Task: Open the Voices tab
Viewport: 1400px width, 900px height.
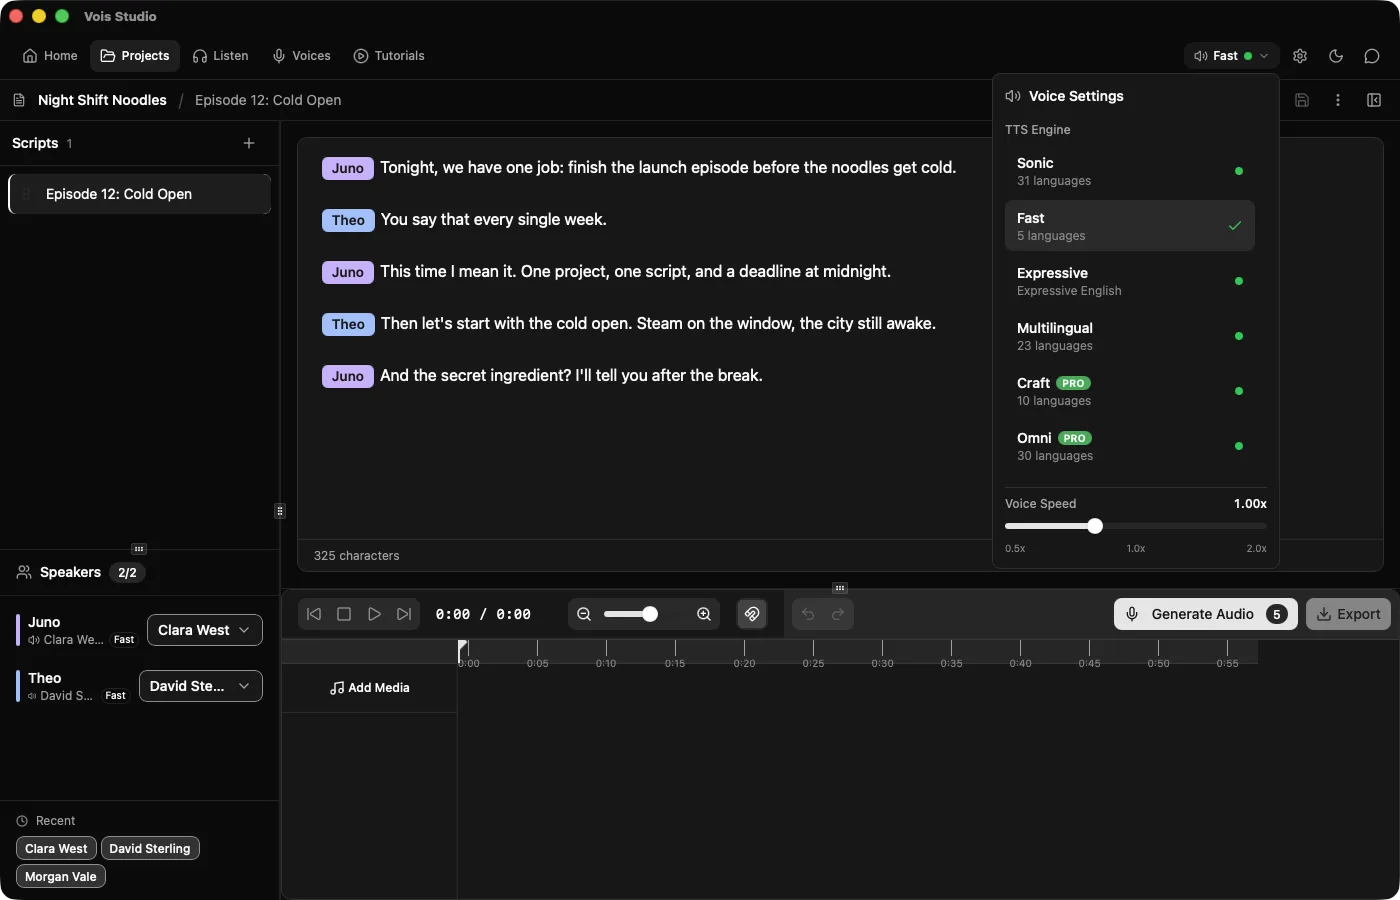Action: (x=302, y=56)
